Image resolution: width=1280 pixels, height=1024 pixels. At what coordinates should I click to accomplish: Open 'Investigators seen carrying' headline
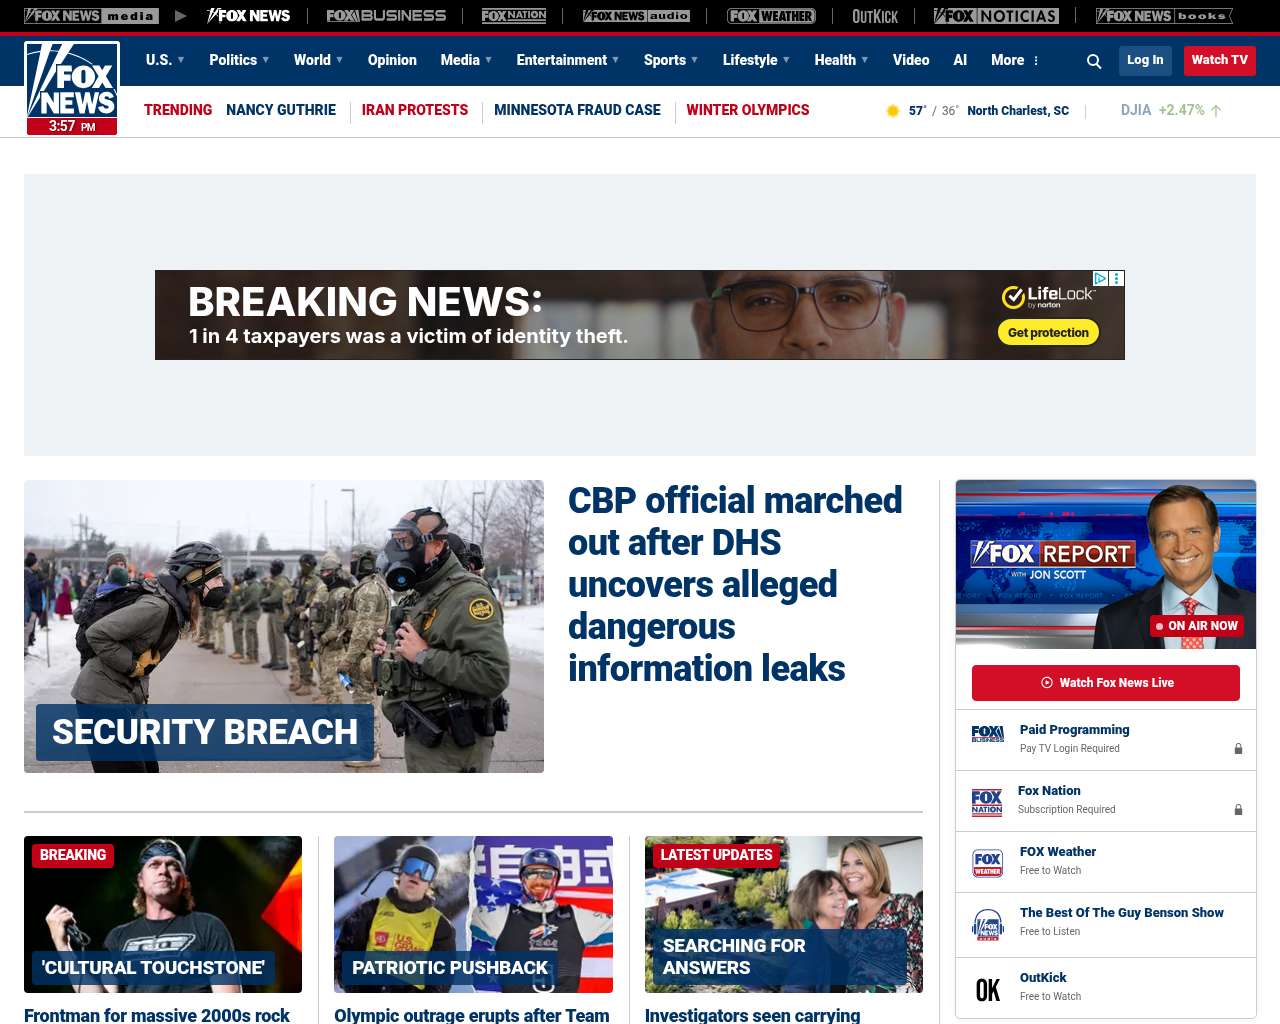coord(753,1015)
